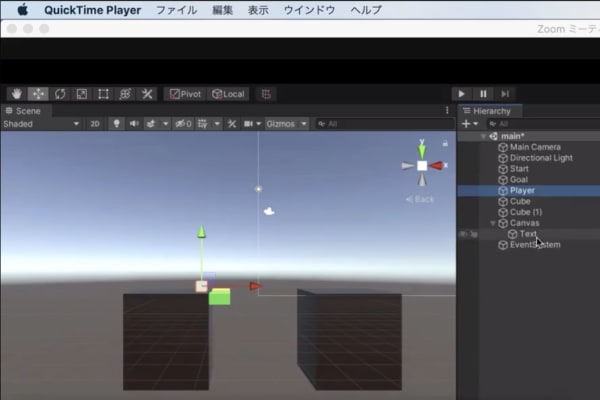Click the X axis on scene gizmo
The height and width of the screenshot is (400, 600).
pos(438,165)
